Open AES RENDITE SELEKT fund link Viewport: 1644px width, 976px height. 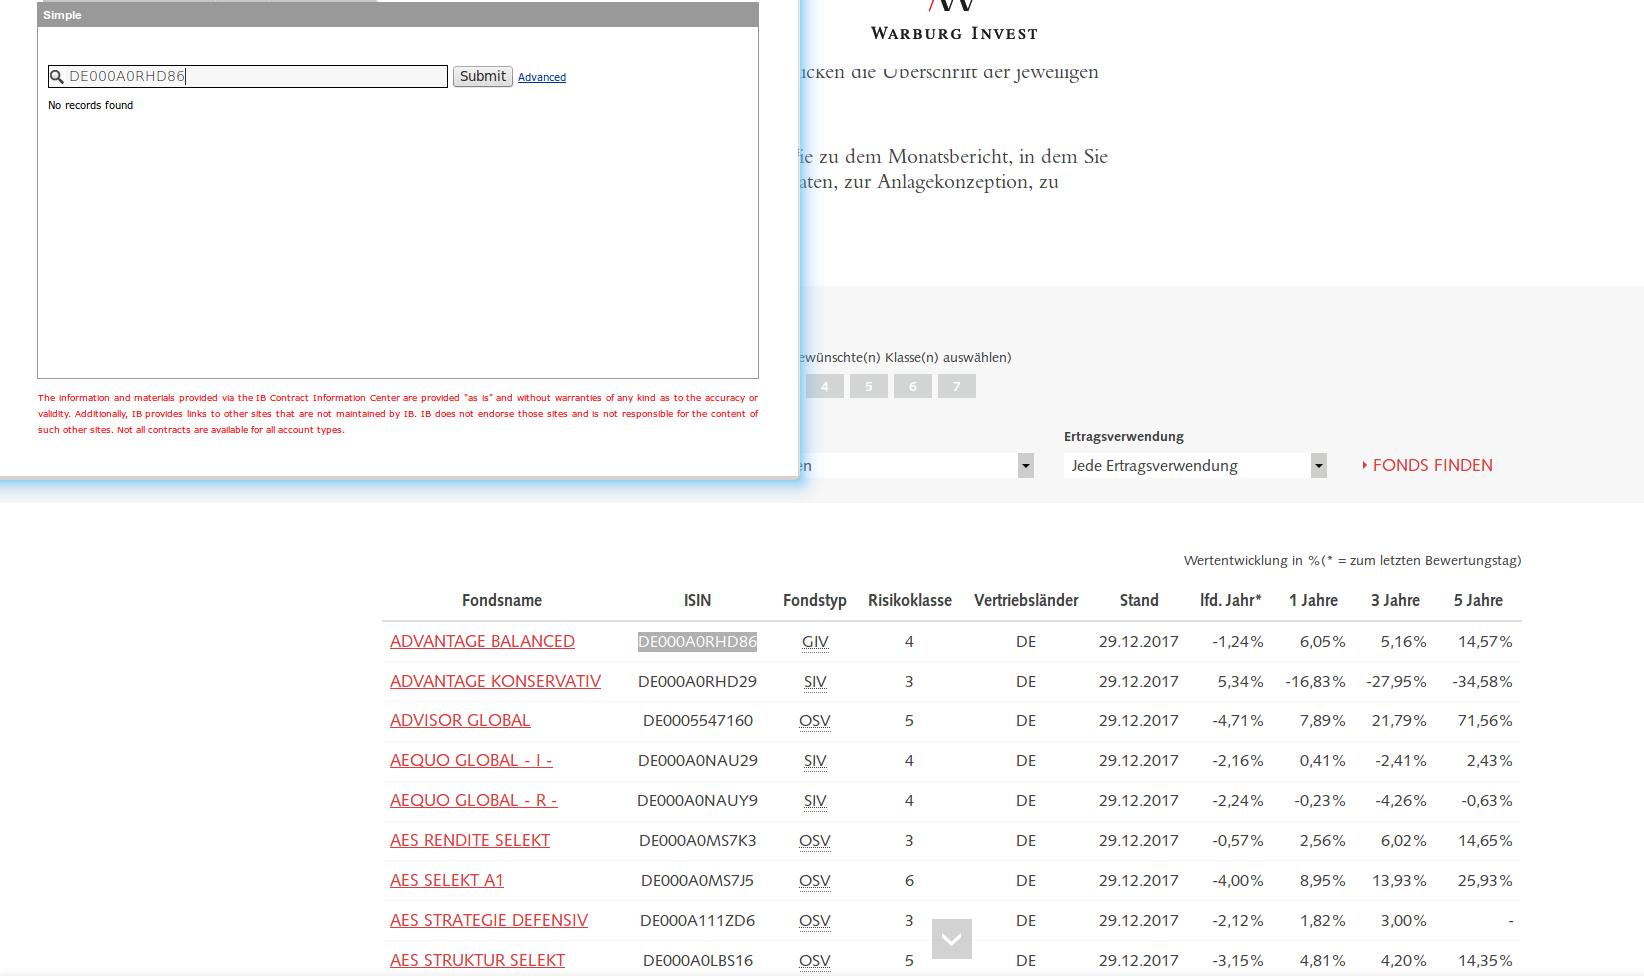470,840
